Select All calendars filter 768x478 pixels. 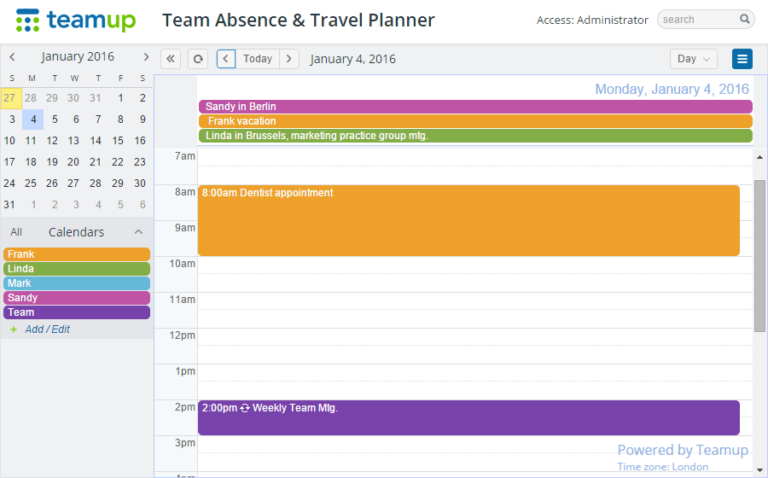pos(16,232)
